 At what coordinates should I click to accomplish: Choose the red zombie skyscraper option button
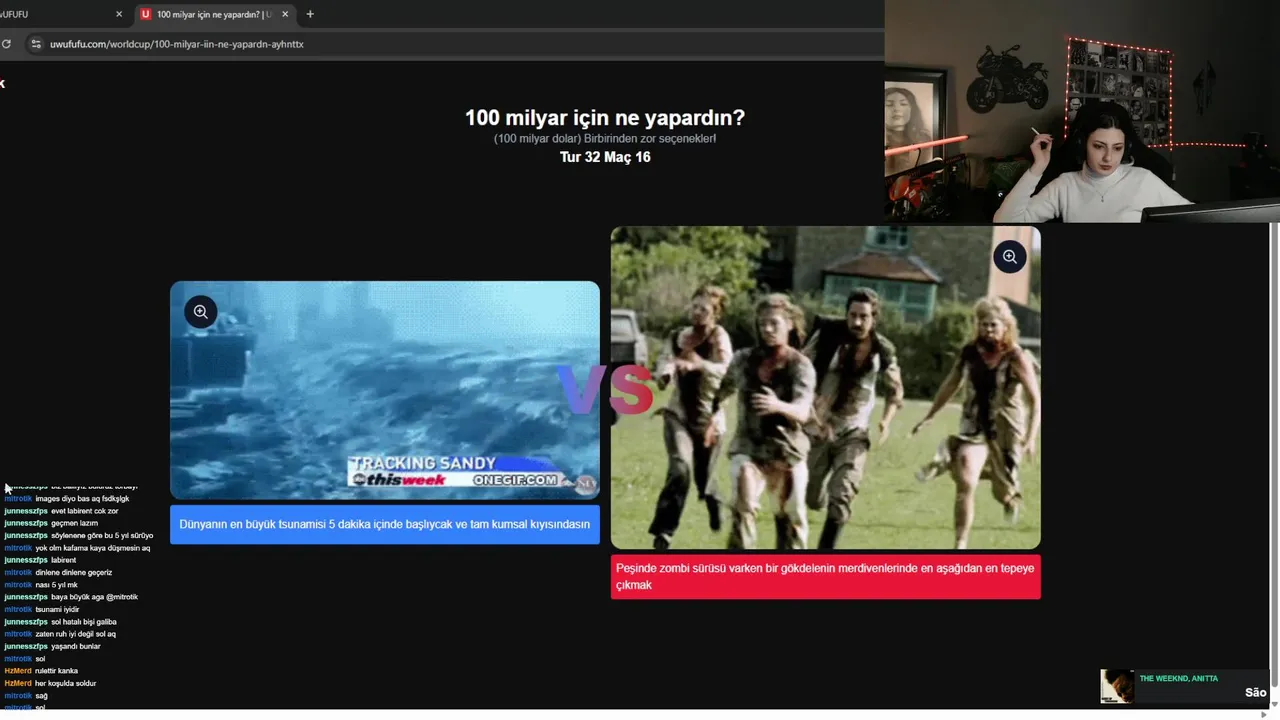[826, 577]
